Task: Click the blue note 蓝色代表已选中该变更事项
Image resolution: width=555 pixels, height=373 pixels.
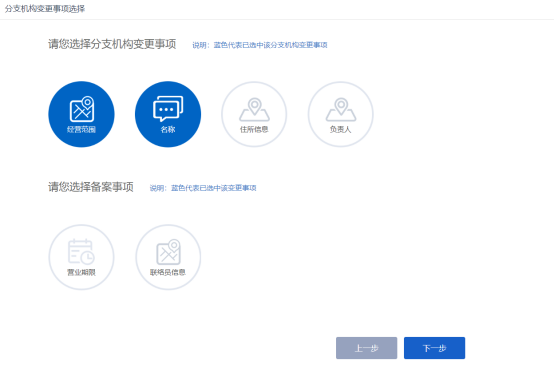Action: click(x=214, y=188)
